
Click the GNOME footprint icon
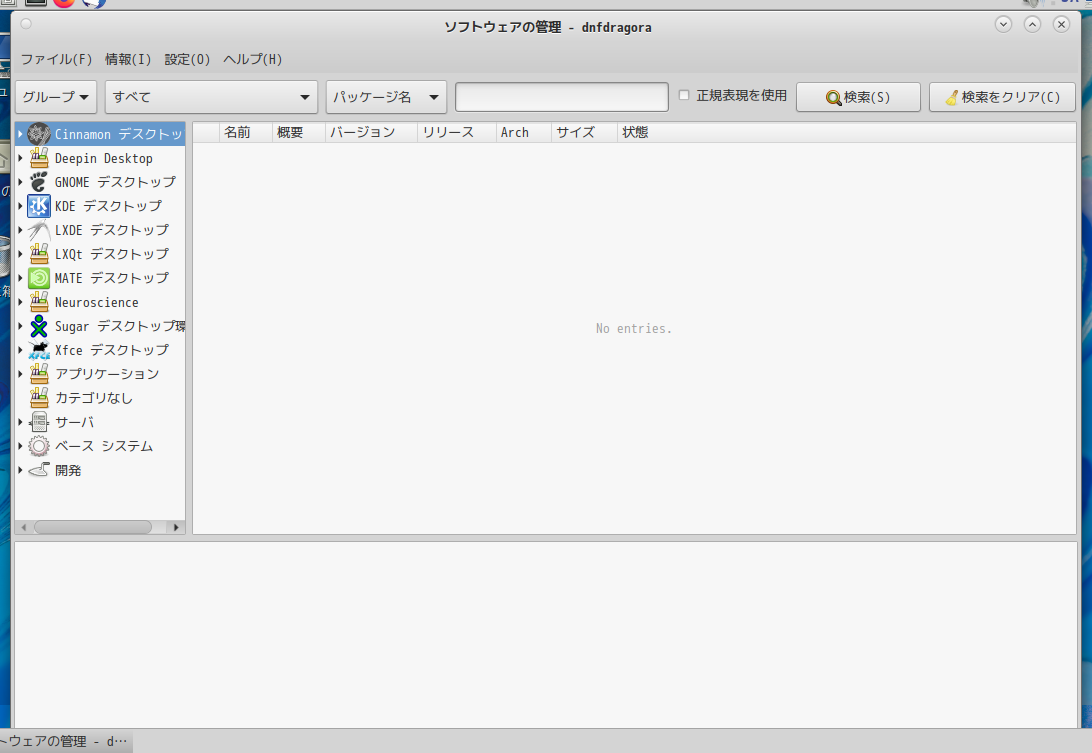click(39, 182)
